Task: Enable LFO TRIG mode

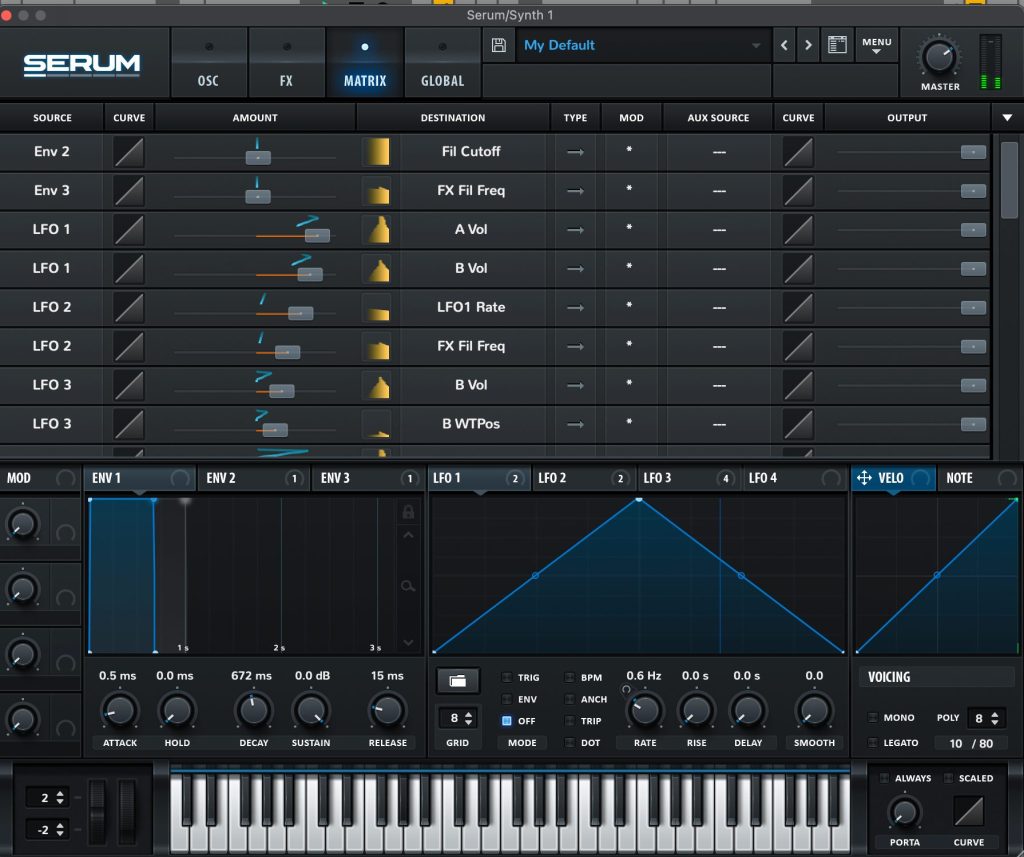Action: (x=507, y=677)
